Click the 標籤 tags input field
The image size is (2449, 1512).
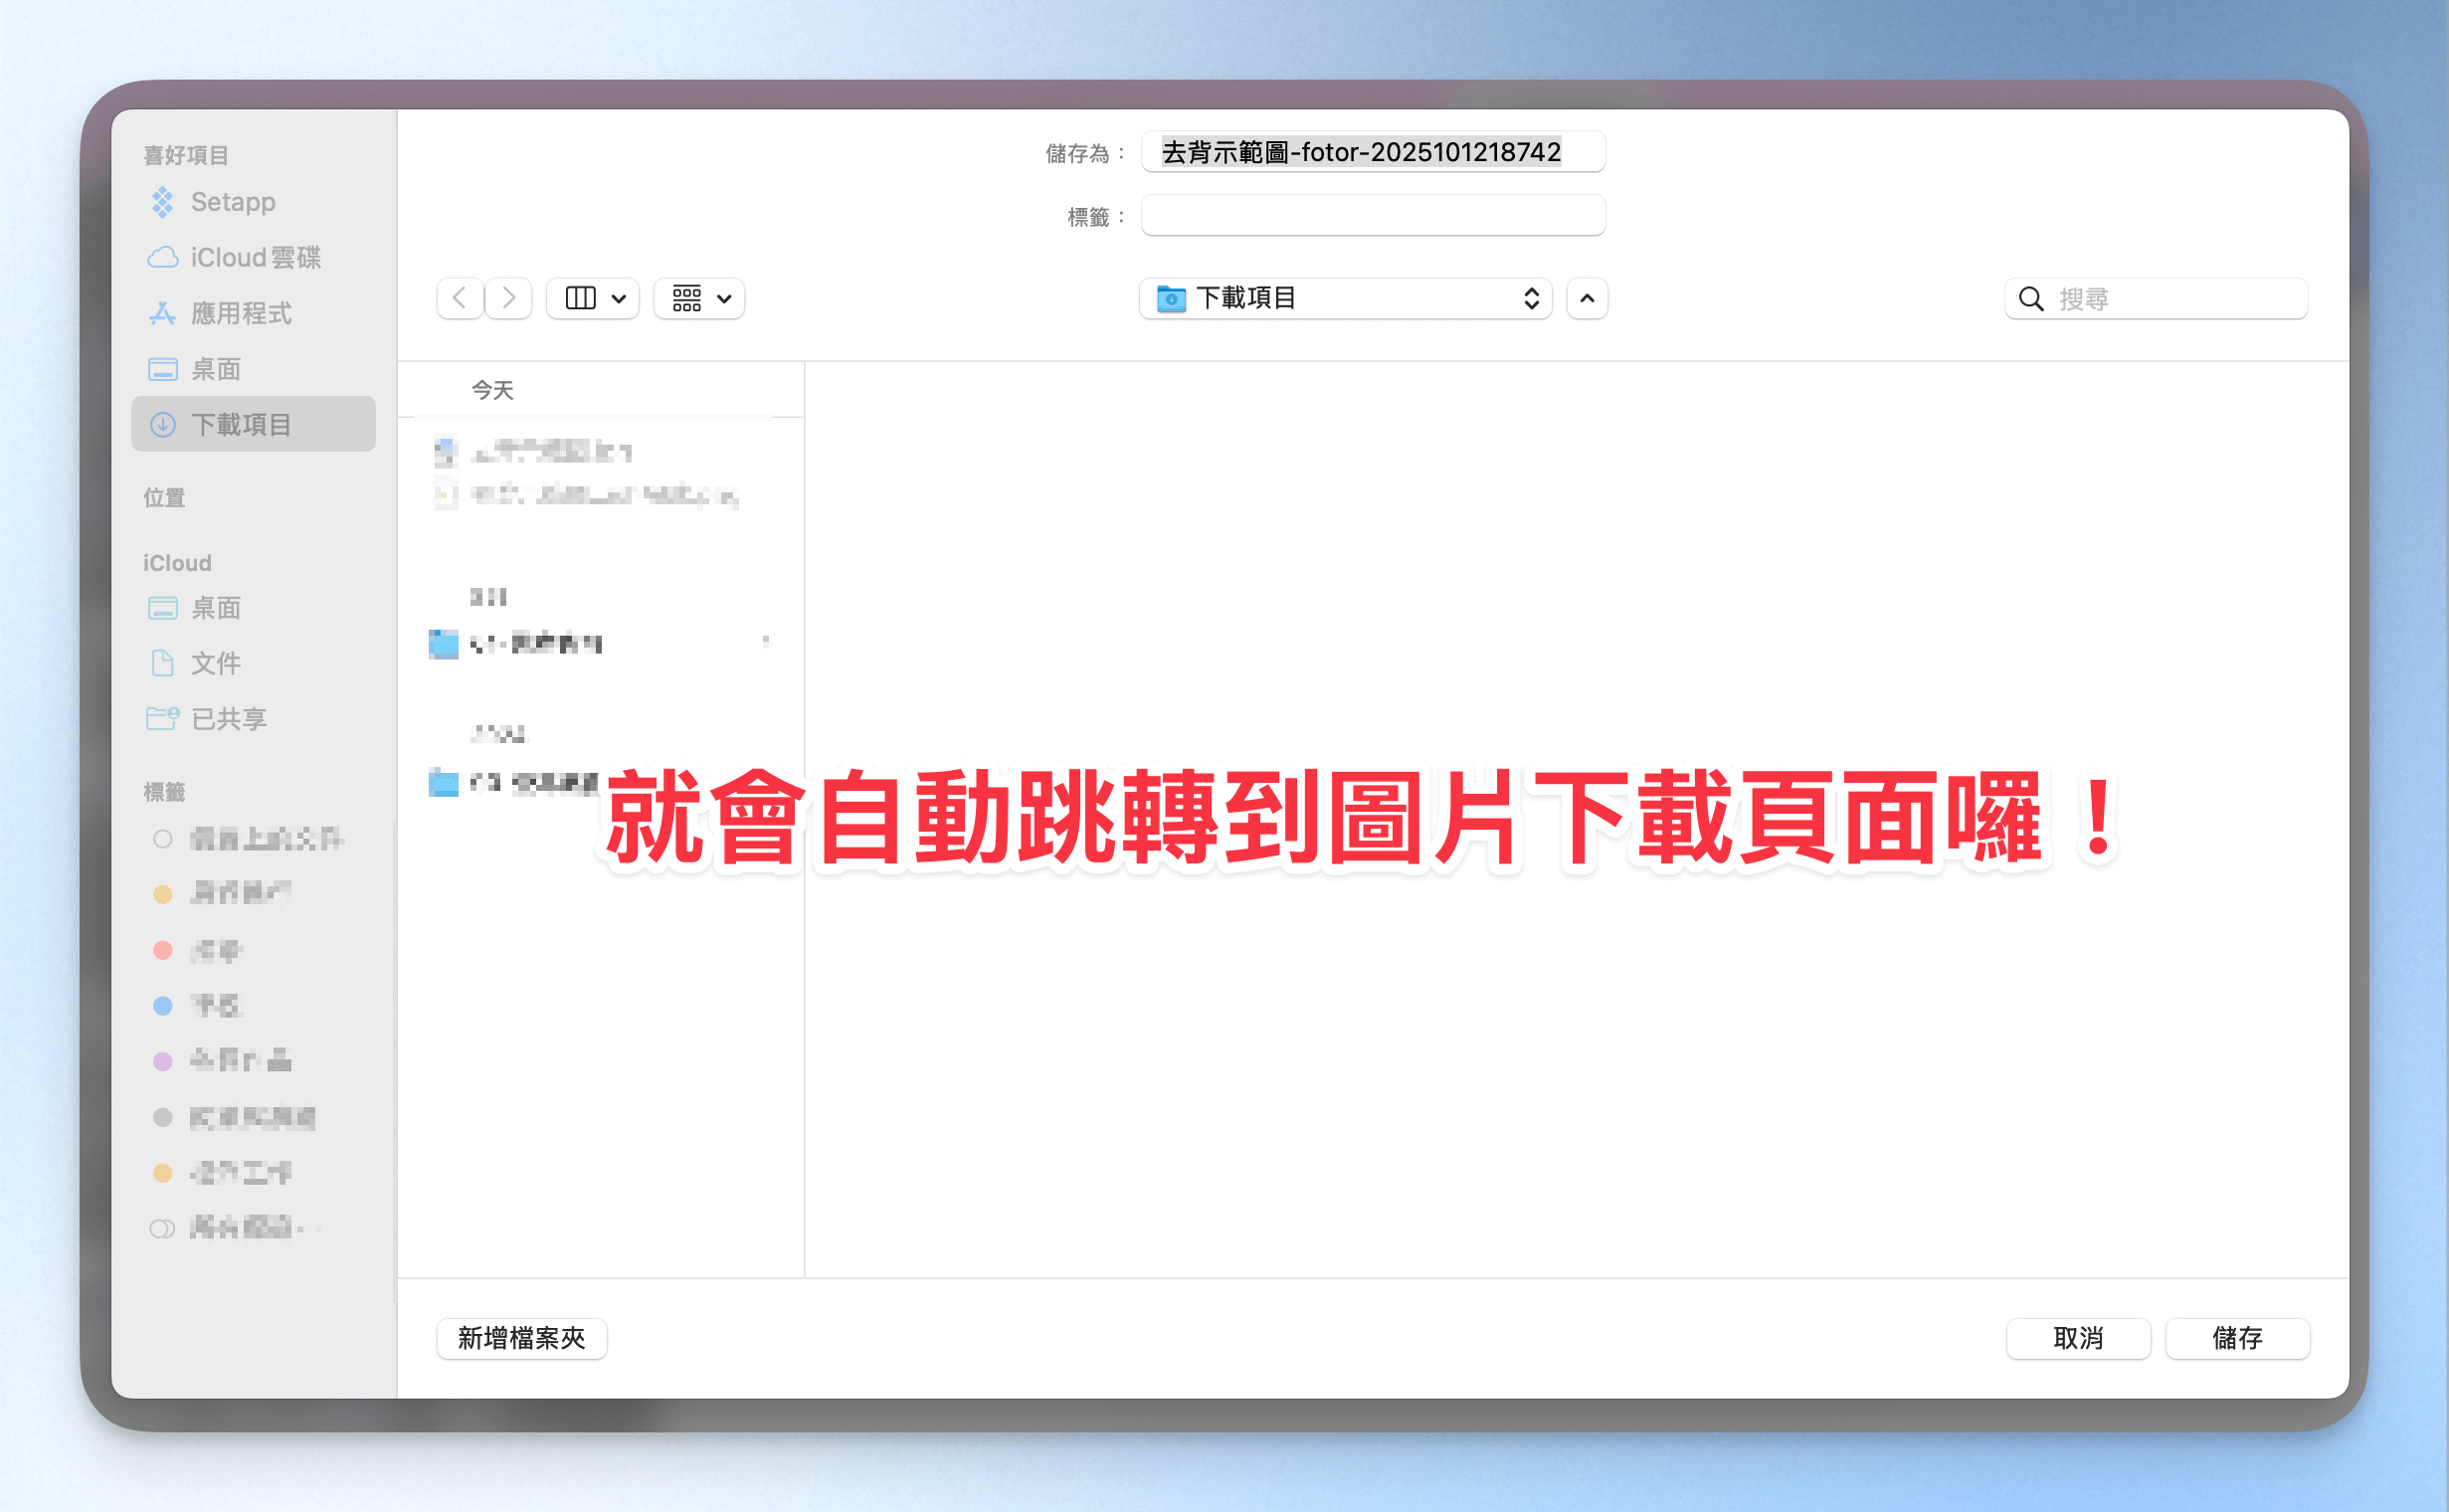[x=1372, y=216]
